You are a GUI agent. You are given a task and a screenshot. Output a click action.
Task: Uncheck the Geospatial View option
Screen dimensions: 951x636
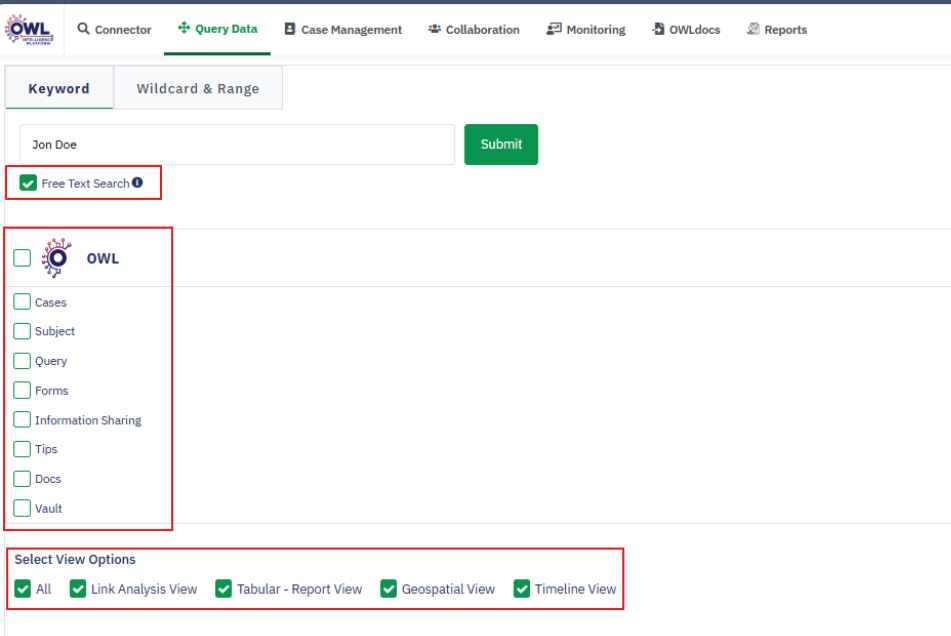tap(388, 589)
